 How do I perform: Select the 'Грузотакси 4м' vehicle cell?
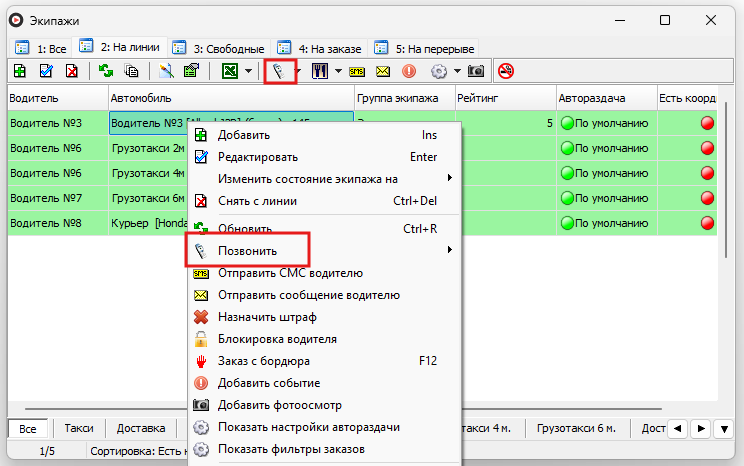149,173
